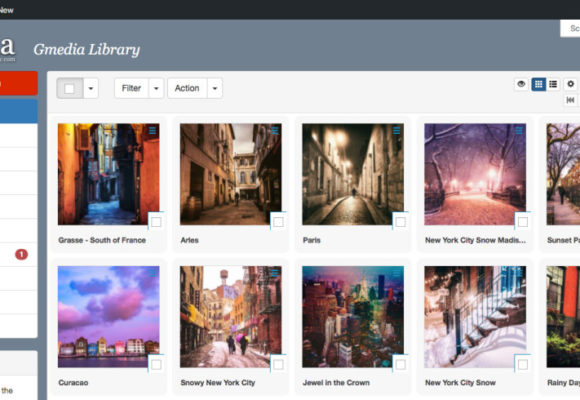This screenshot has height=400, width=580.
Task: Expand the Action dropdown arrow
Action: [215, 88]
